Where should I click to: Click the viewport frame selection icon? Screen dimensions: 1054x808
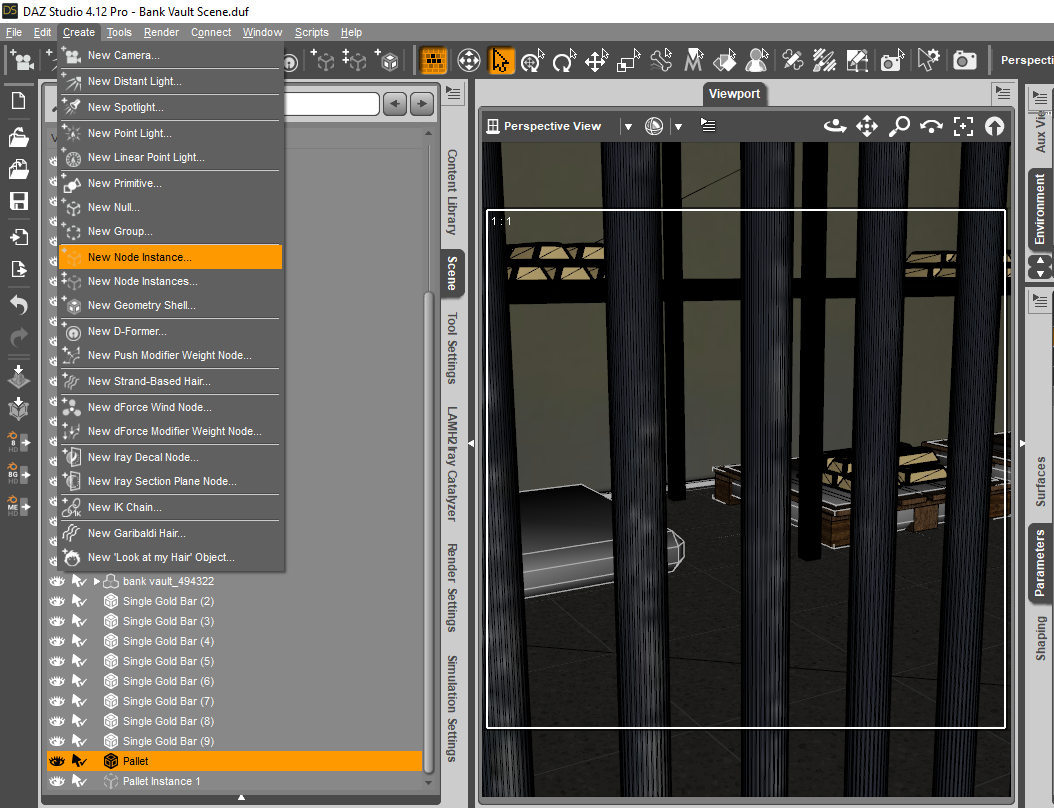pyautogui.click(x=963, y=126)
